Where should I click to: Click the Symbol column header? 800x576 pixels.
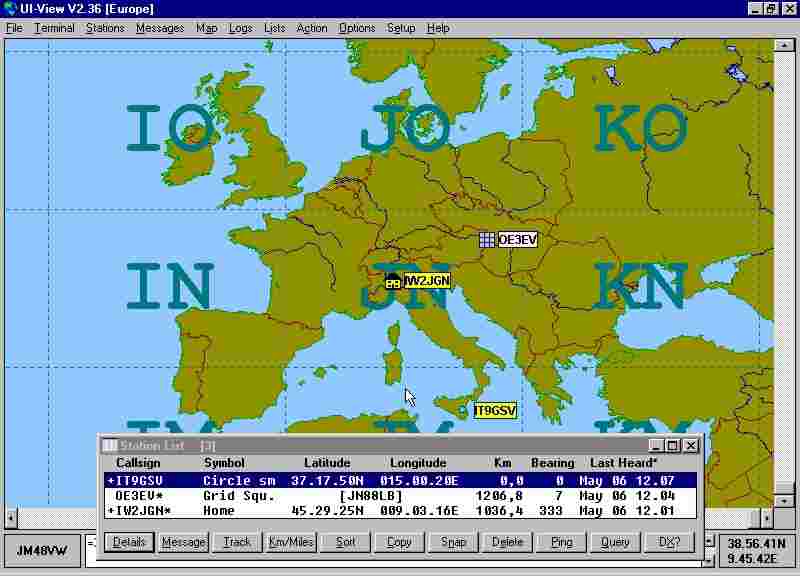(224, 463)
